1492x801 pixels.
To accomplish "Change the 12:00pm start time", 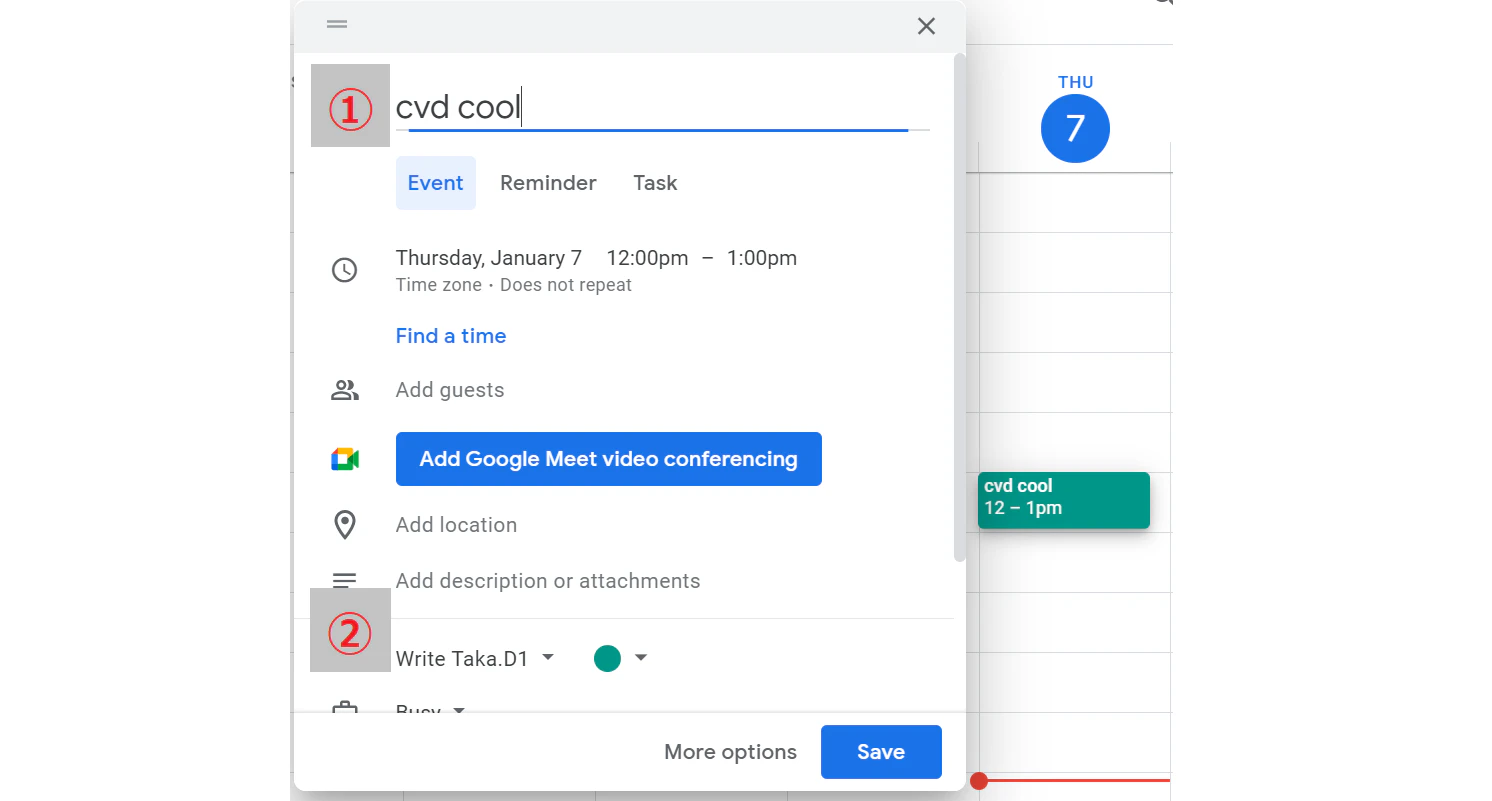I will click(647, 258).
